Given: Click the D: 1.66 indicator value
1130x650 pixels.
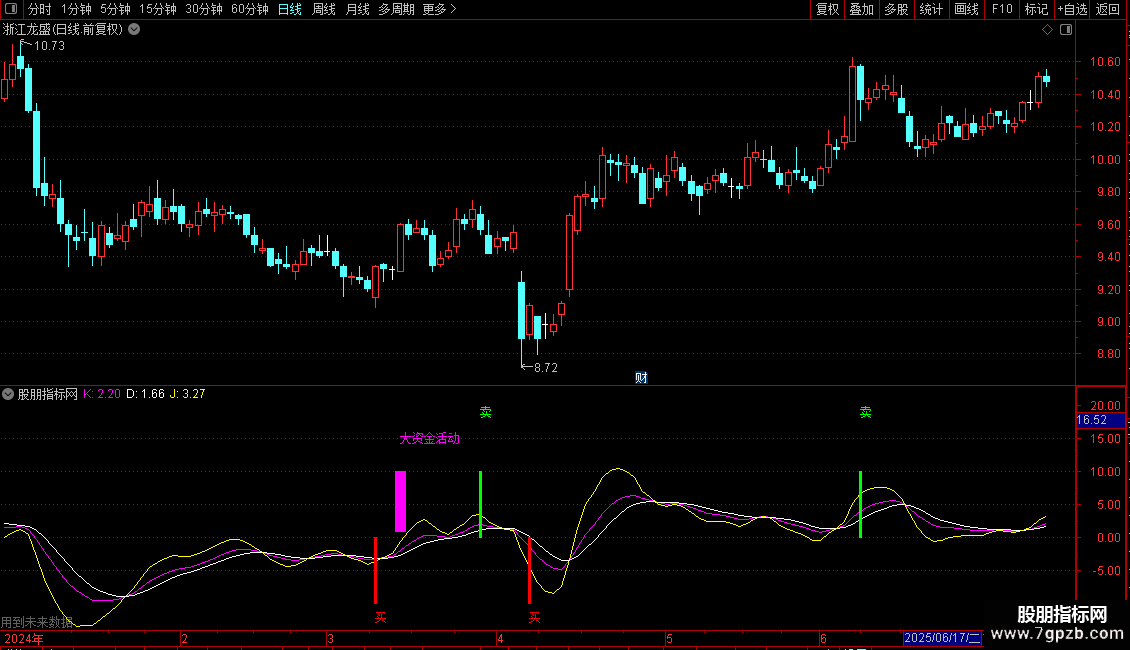Looking at the screenshot, I should 145,394.
